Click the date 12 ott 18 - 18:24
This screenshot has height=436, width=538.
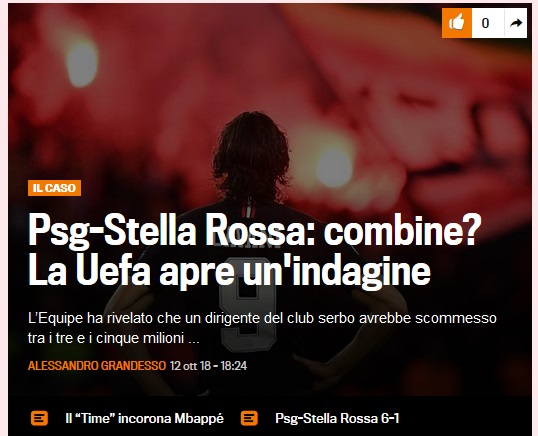click(x=208, y=366)
